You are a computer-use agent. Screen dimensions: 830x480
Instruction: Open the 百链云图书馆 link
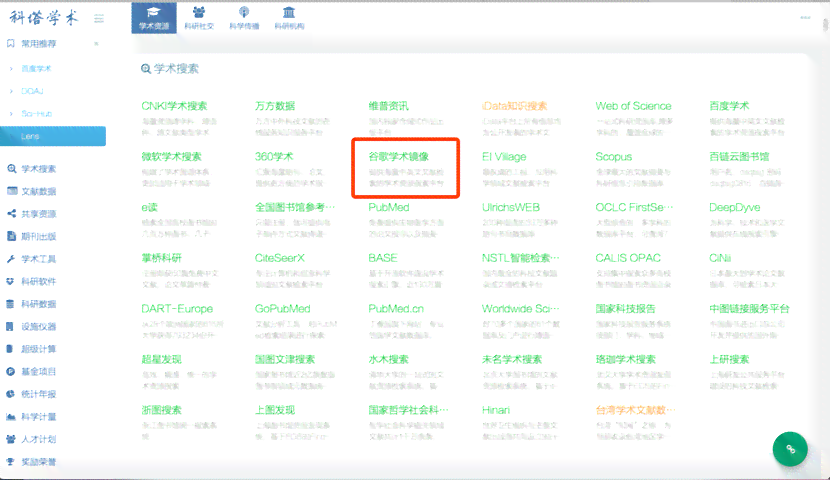(739, 157)
